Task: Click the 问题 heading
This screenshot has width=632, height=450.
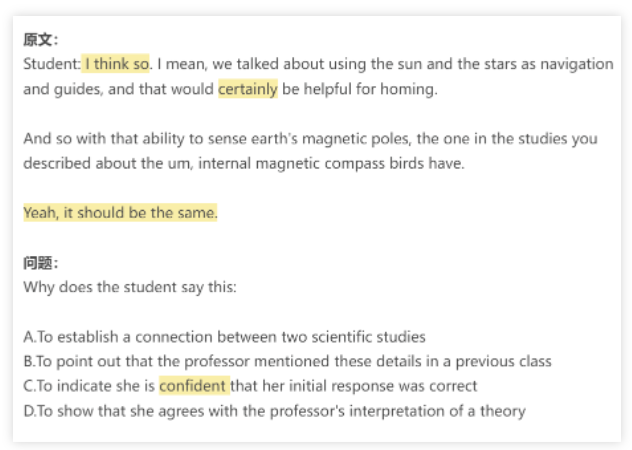Action: [x=41, y=264]
